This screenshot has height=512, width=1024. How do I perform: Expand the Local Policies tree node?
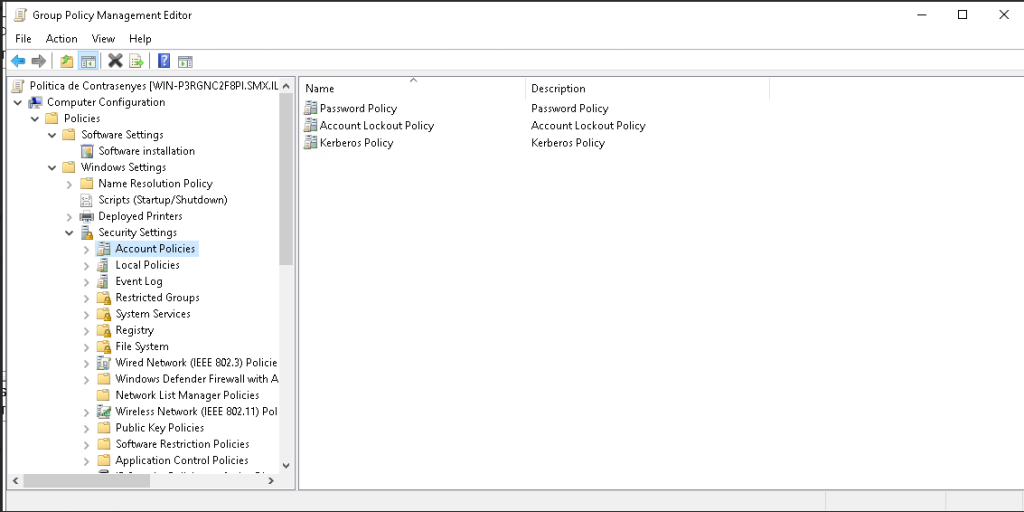[86, 265]
